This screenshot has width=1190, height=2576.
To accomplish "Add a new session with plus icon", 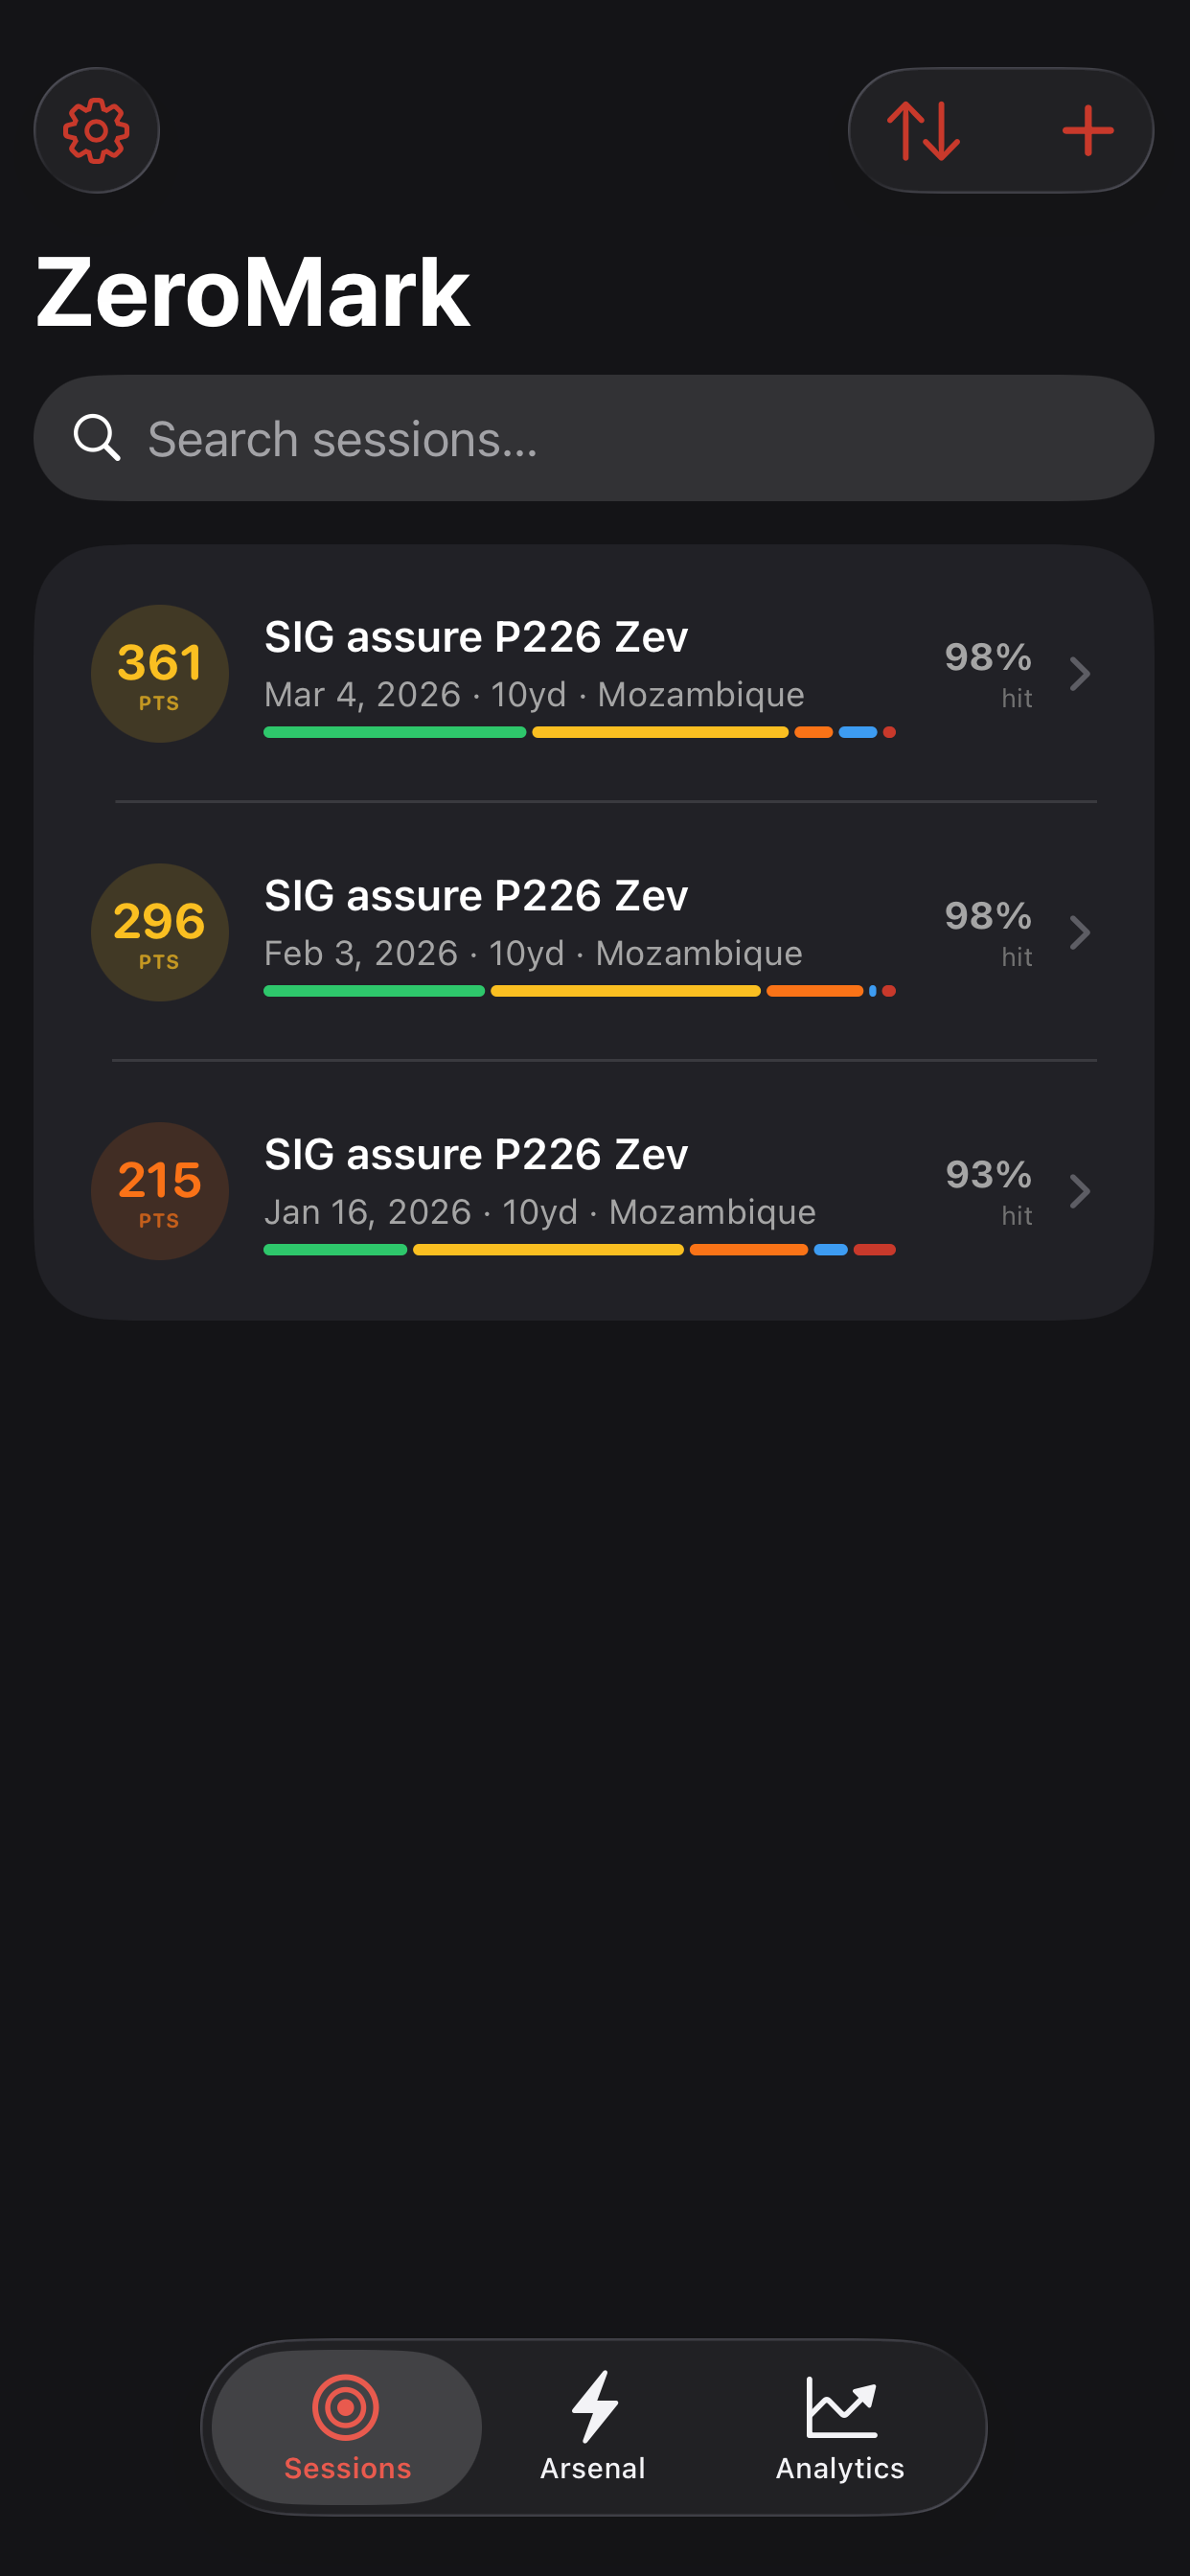I will (x=1088, y=130).
